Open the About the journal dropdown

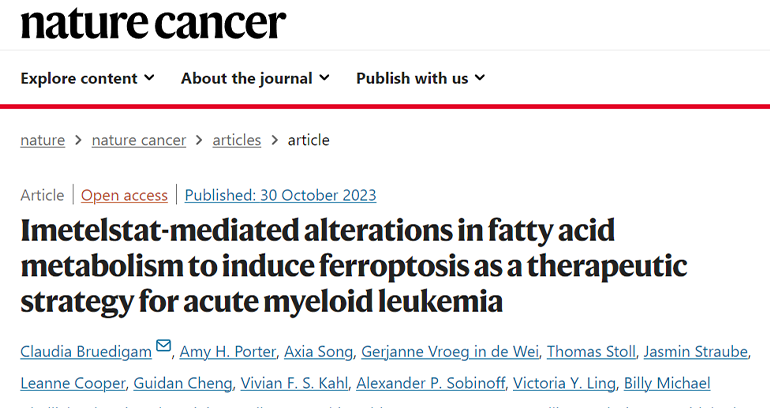click(x=255, y=78)
